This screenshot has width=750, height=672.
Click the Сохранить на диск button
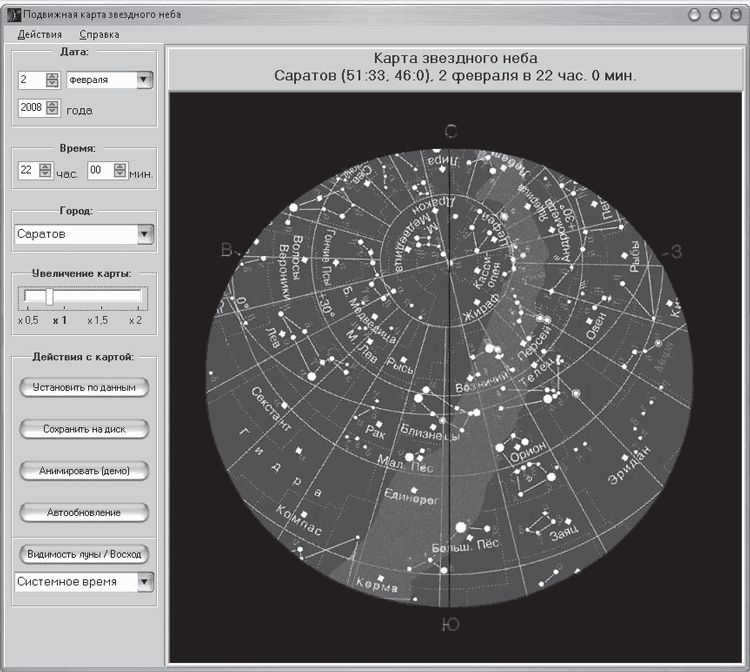point(84,429)
